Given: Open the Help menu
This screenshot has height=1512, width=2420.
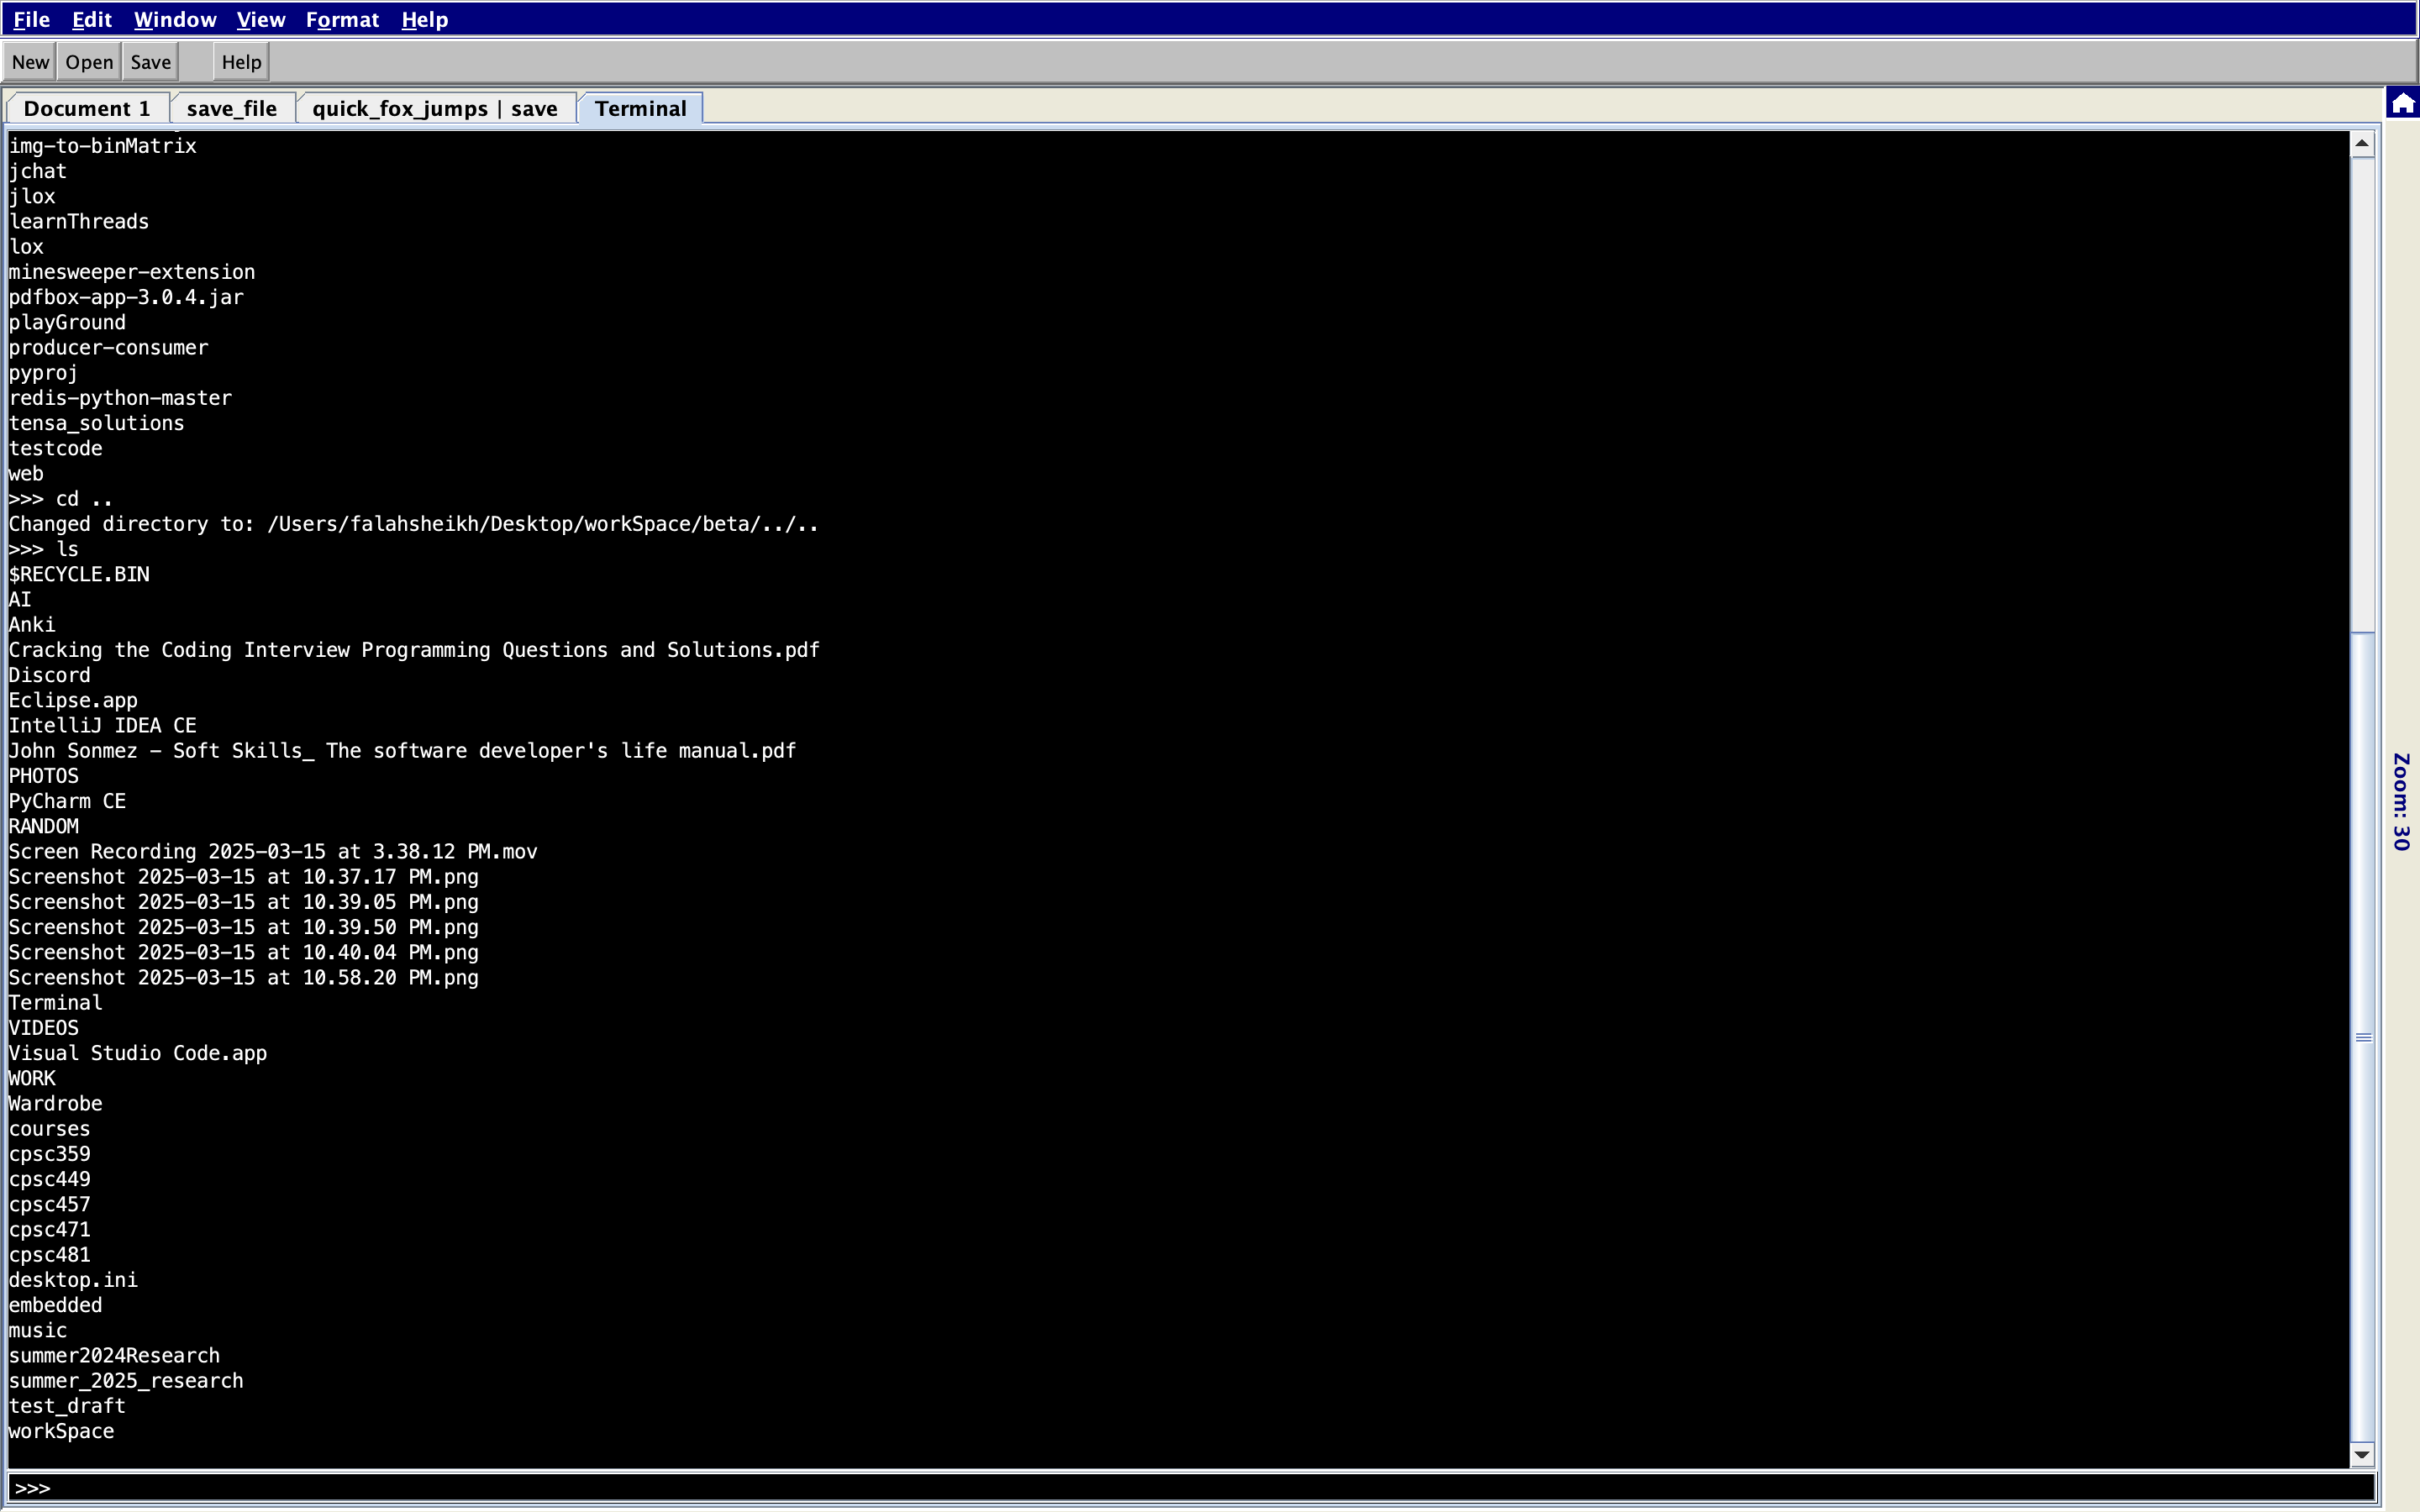Looking at the screenshot, I should point(424,19).
